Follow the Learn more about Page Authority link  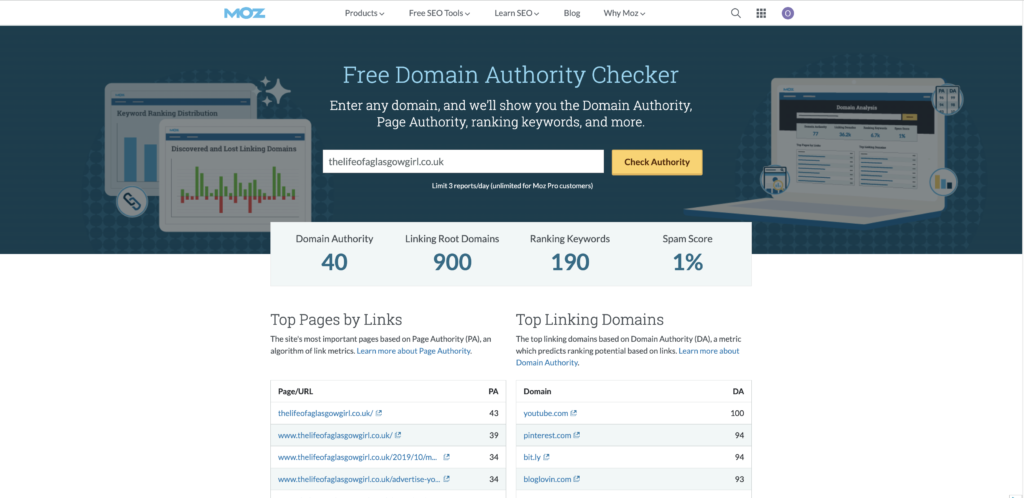coord(414,350)
